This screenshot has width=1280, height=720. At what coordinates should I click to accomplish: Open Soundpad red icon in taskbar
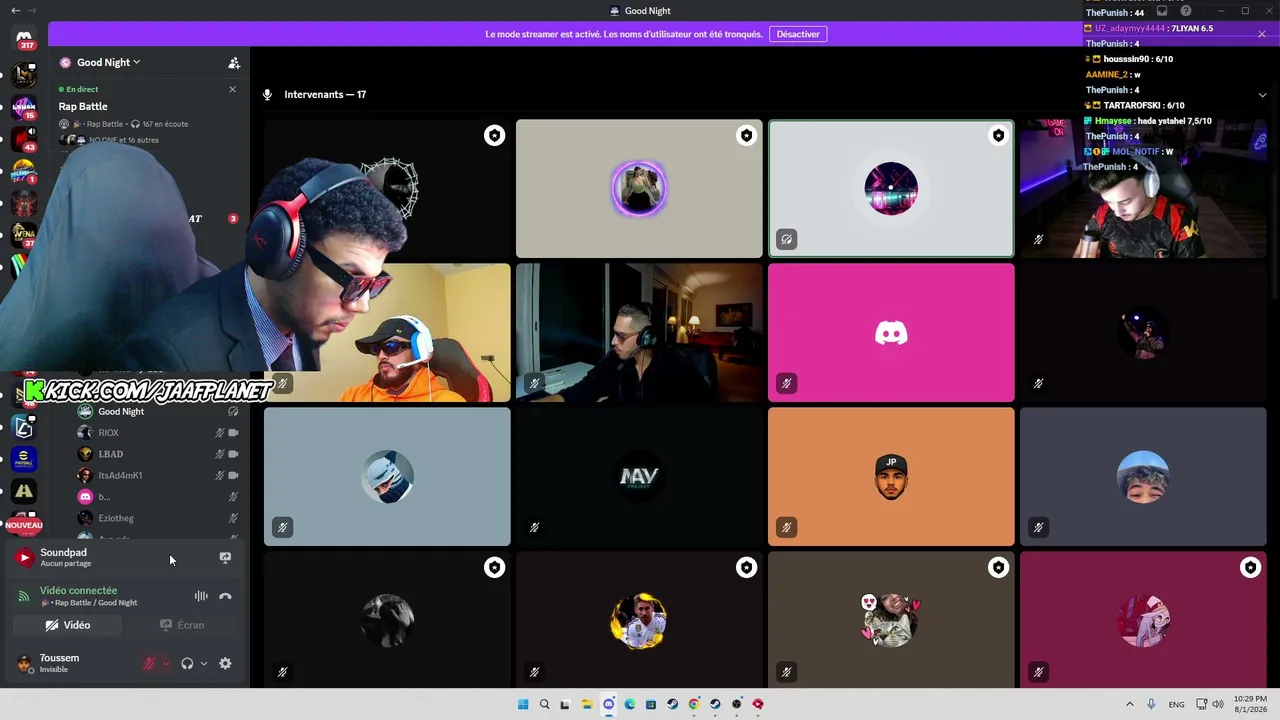(758, 704)
